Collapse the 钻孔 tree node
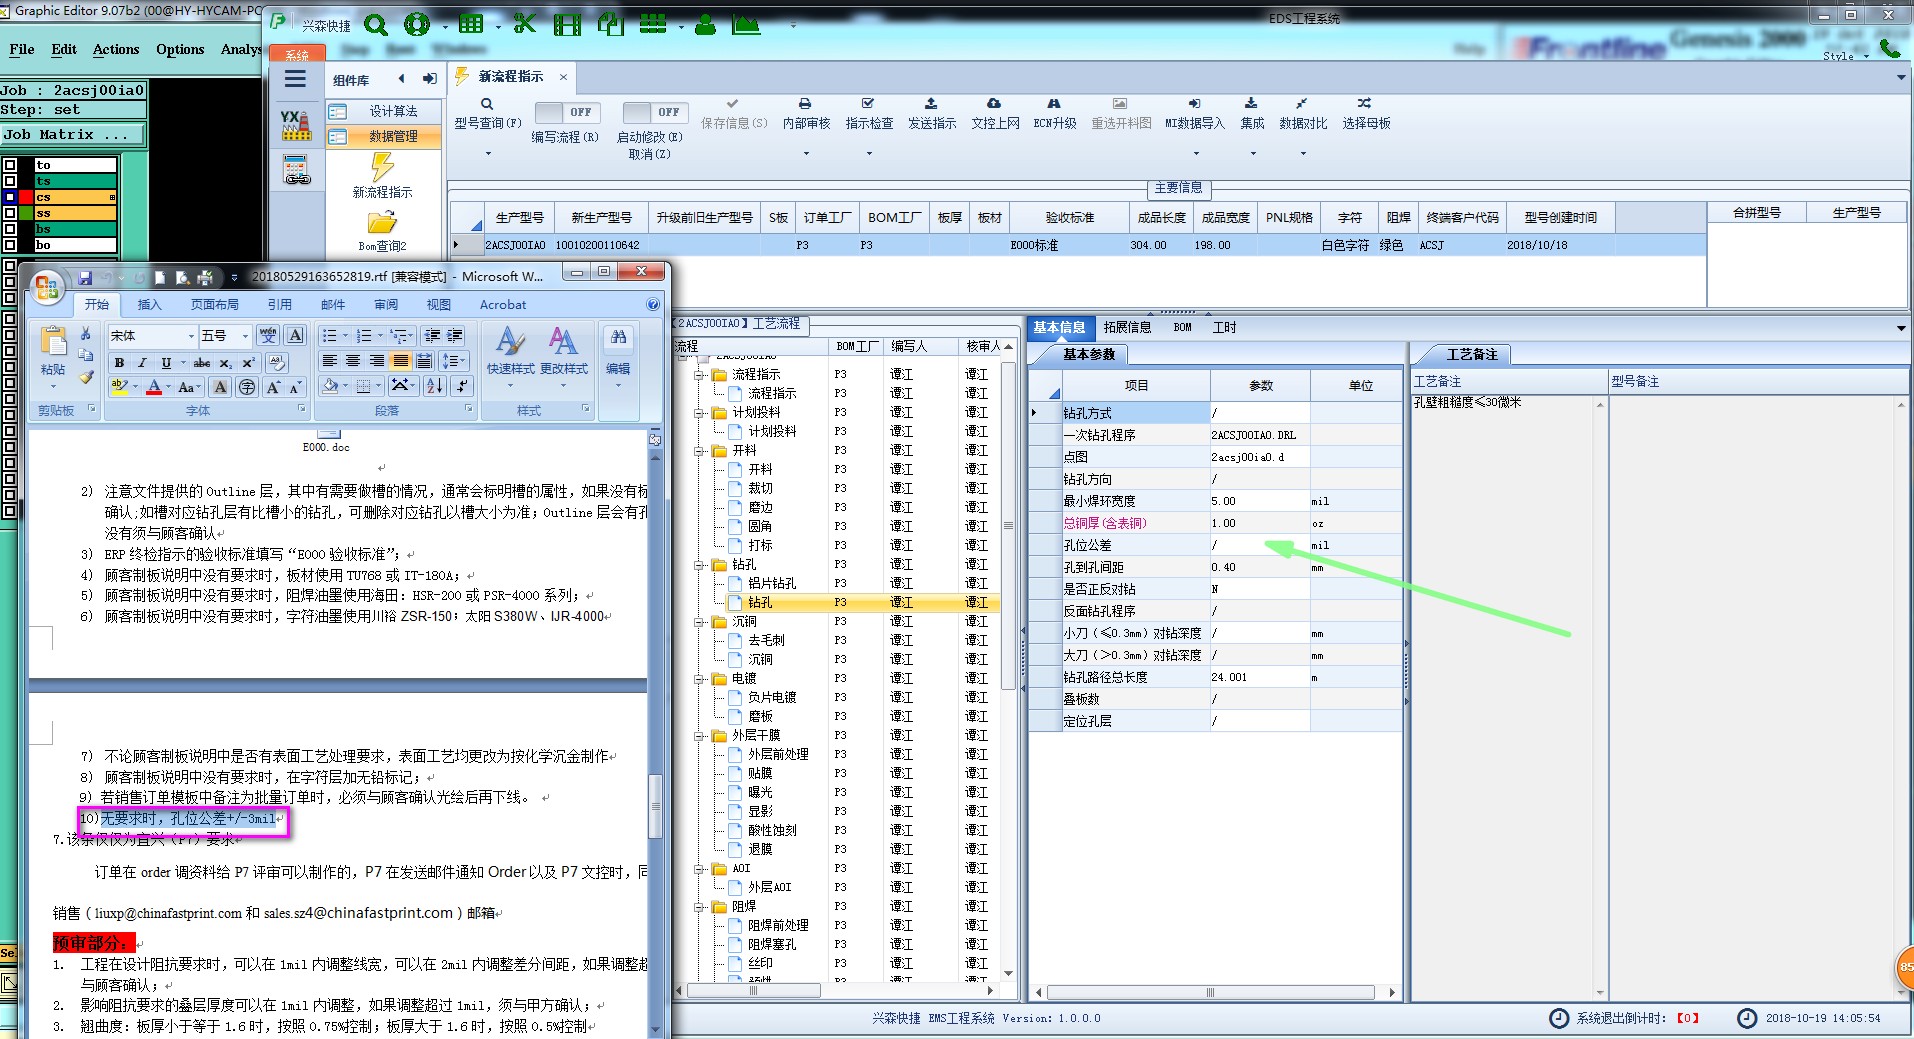This screenshot has height=1039, width=1914. click(x=699, y=565)
